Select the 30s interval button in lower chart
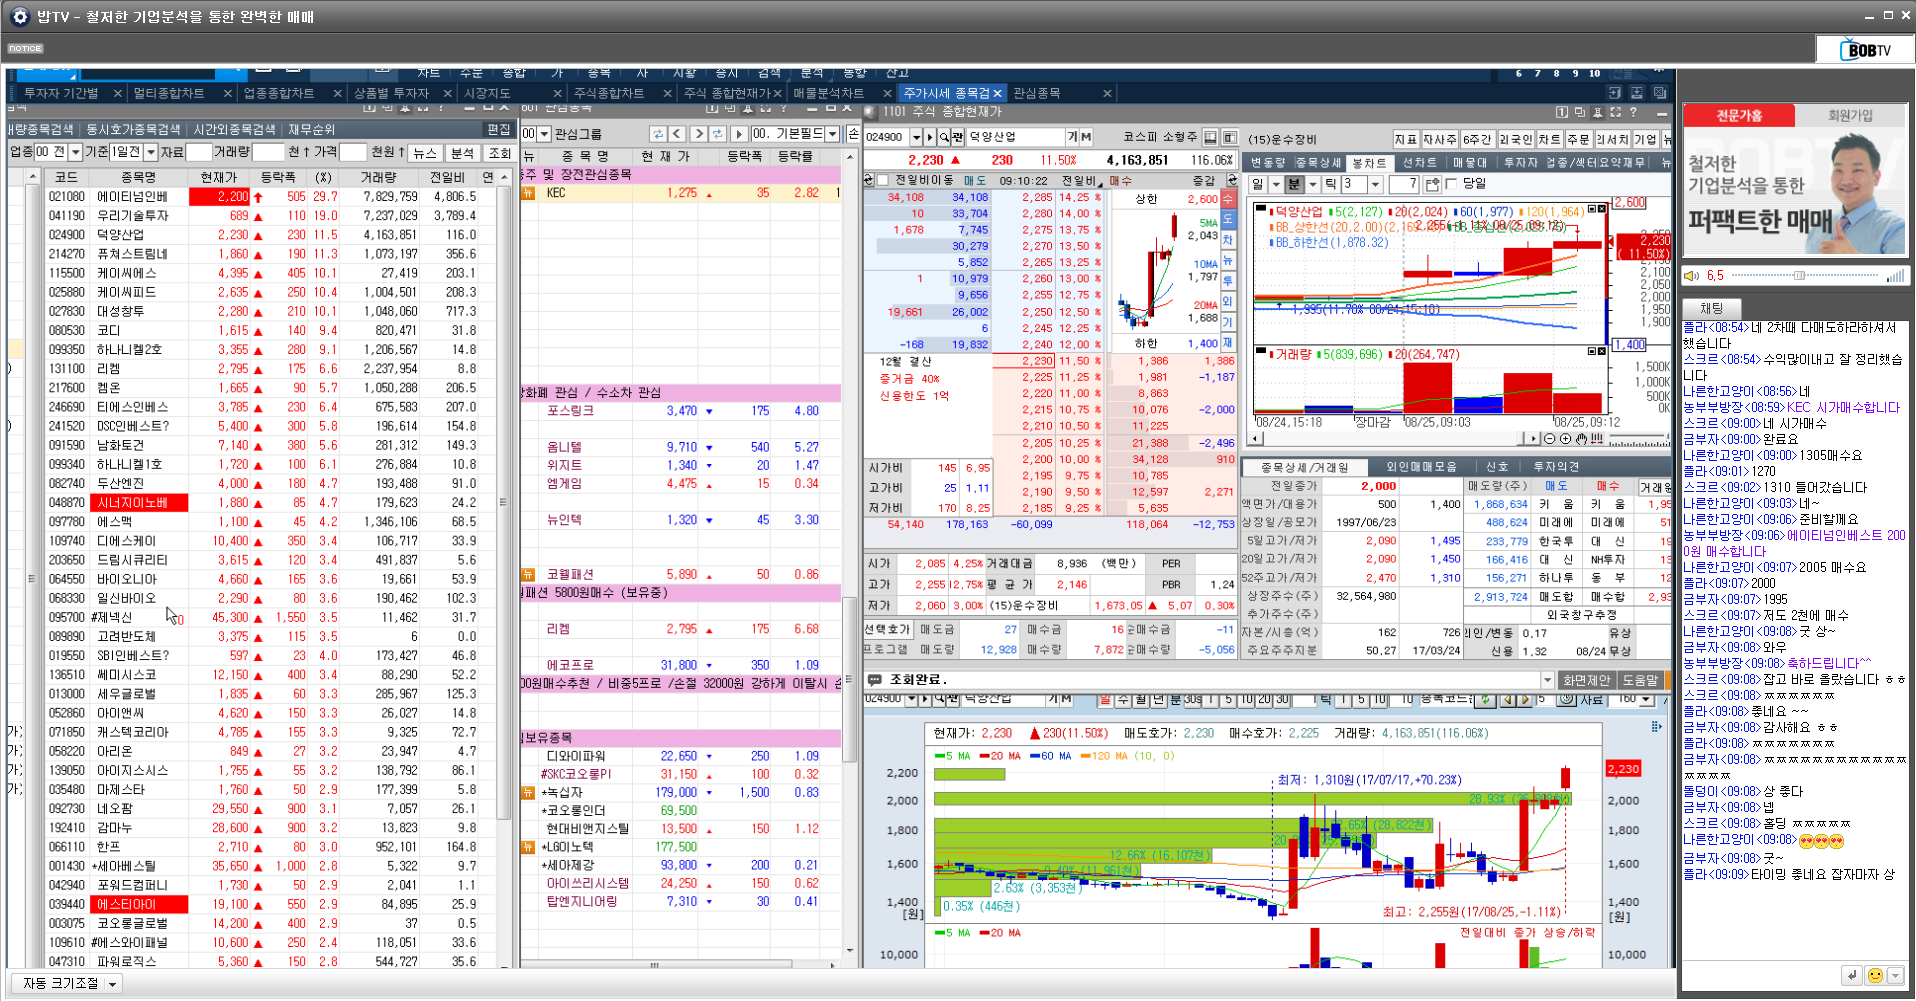Viewport: 1916px width, 1001px height. [x=1193, y=700]
